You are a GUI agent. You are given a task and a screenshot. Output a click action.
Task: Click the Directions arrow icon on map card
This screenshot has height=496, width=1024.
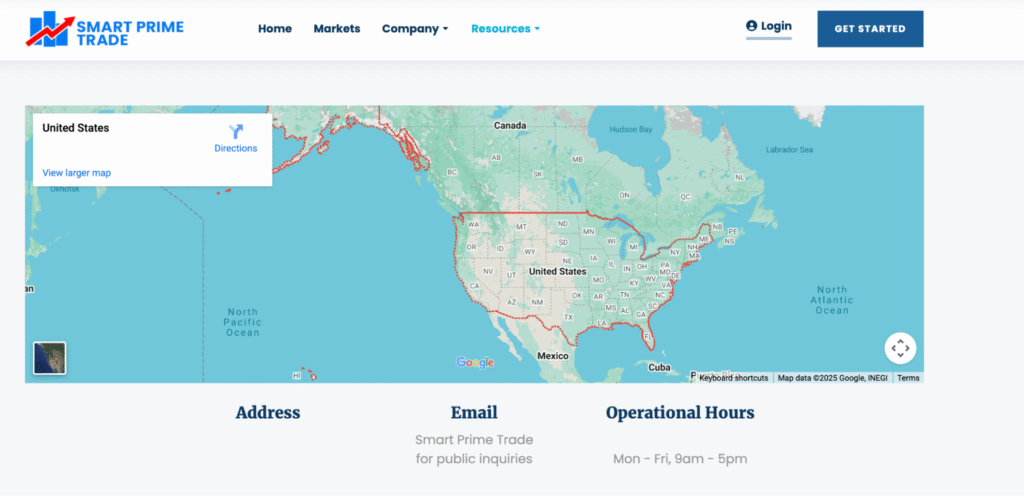coord(236,131)
